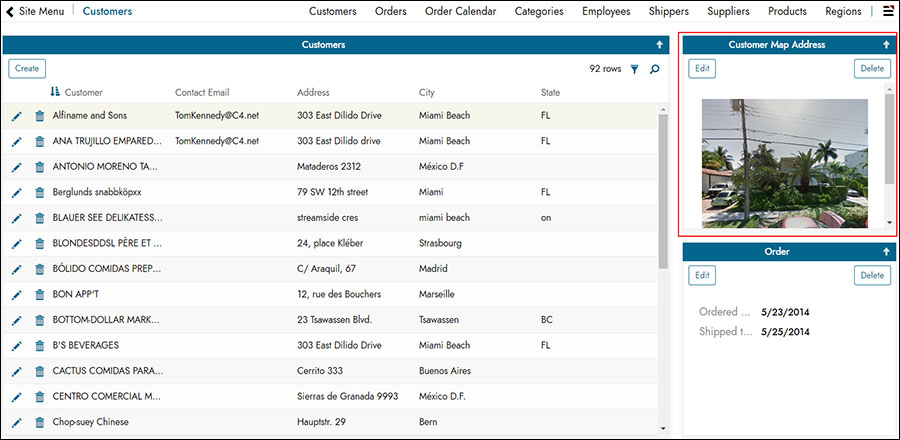Open the filter icon next to 92 rows
Screen dimensions: 900x440
(x=634, y=70)
